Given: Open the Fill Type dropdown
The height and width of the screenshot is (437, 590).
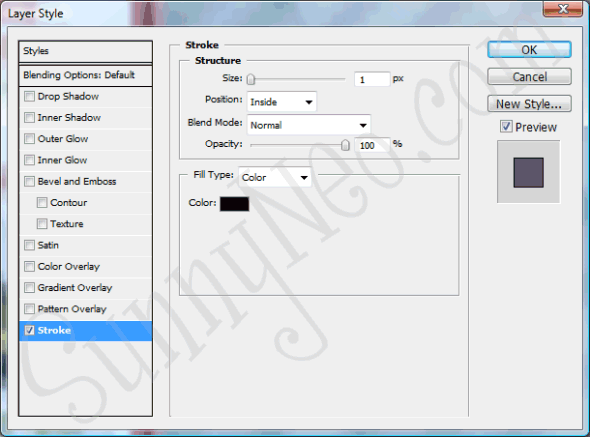Looking at the screenshot, I should coord(275,177).
